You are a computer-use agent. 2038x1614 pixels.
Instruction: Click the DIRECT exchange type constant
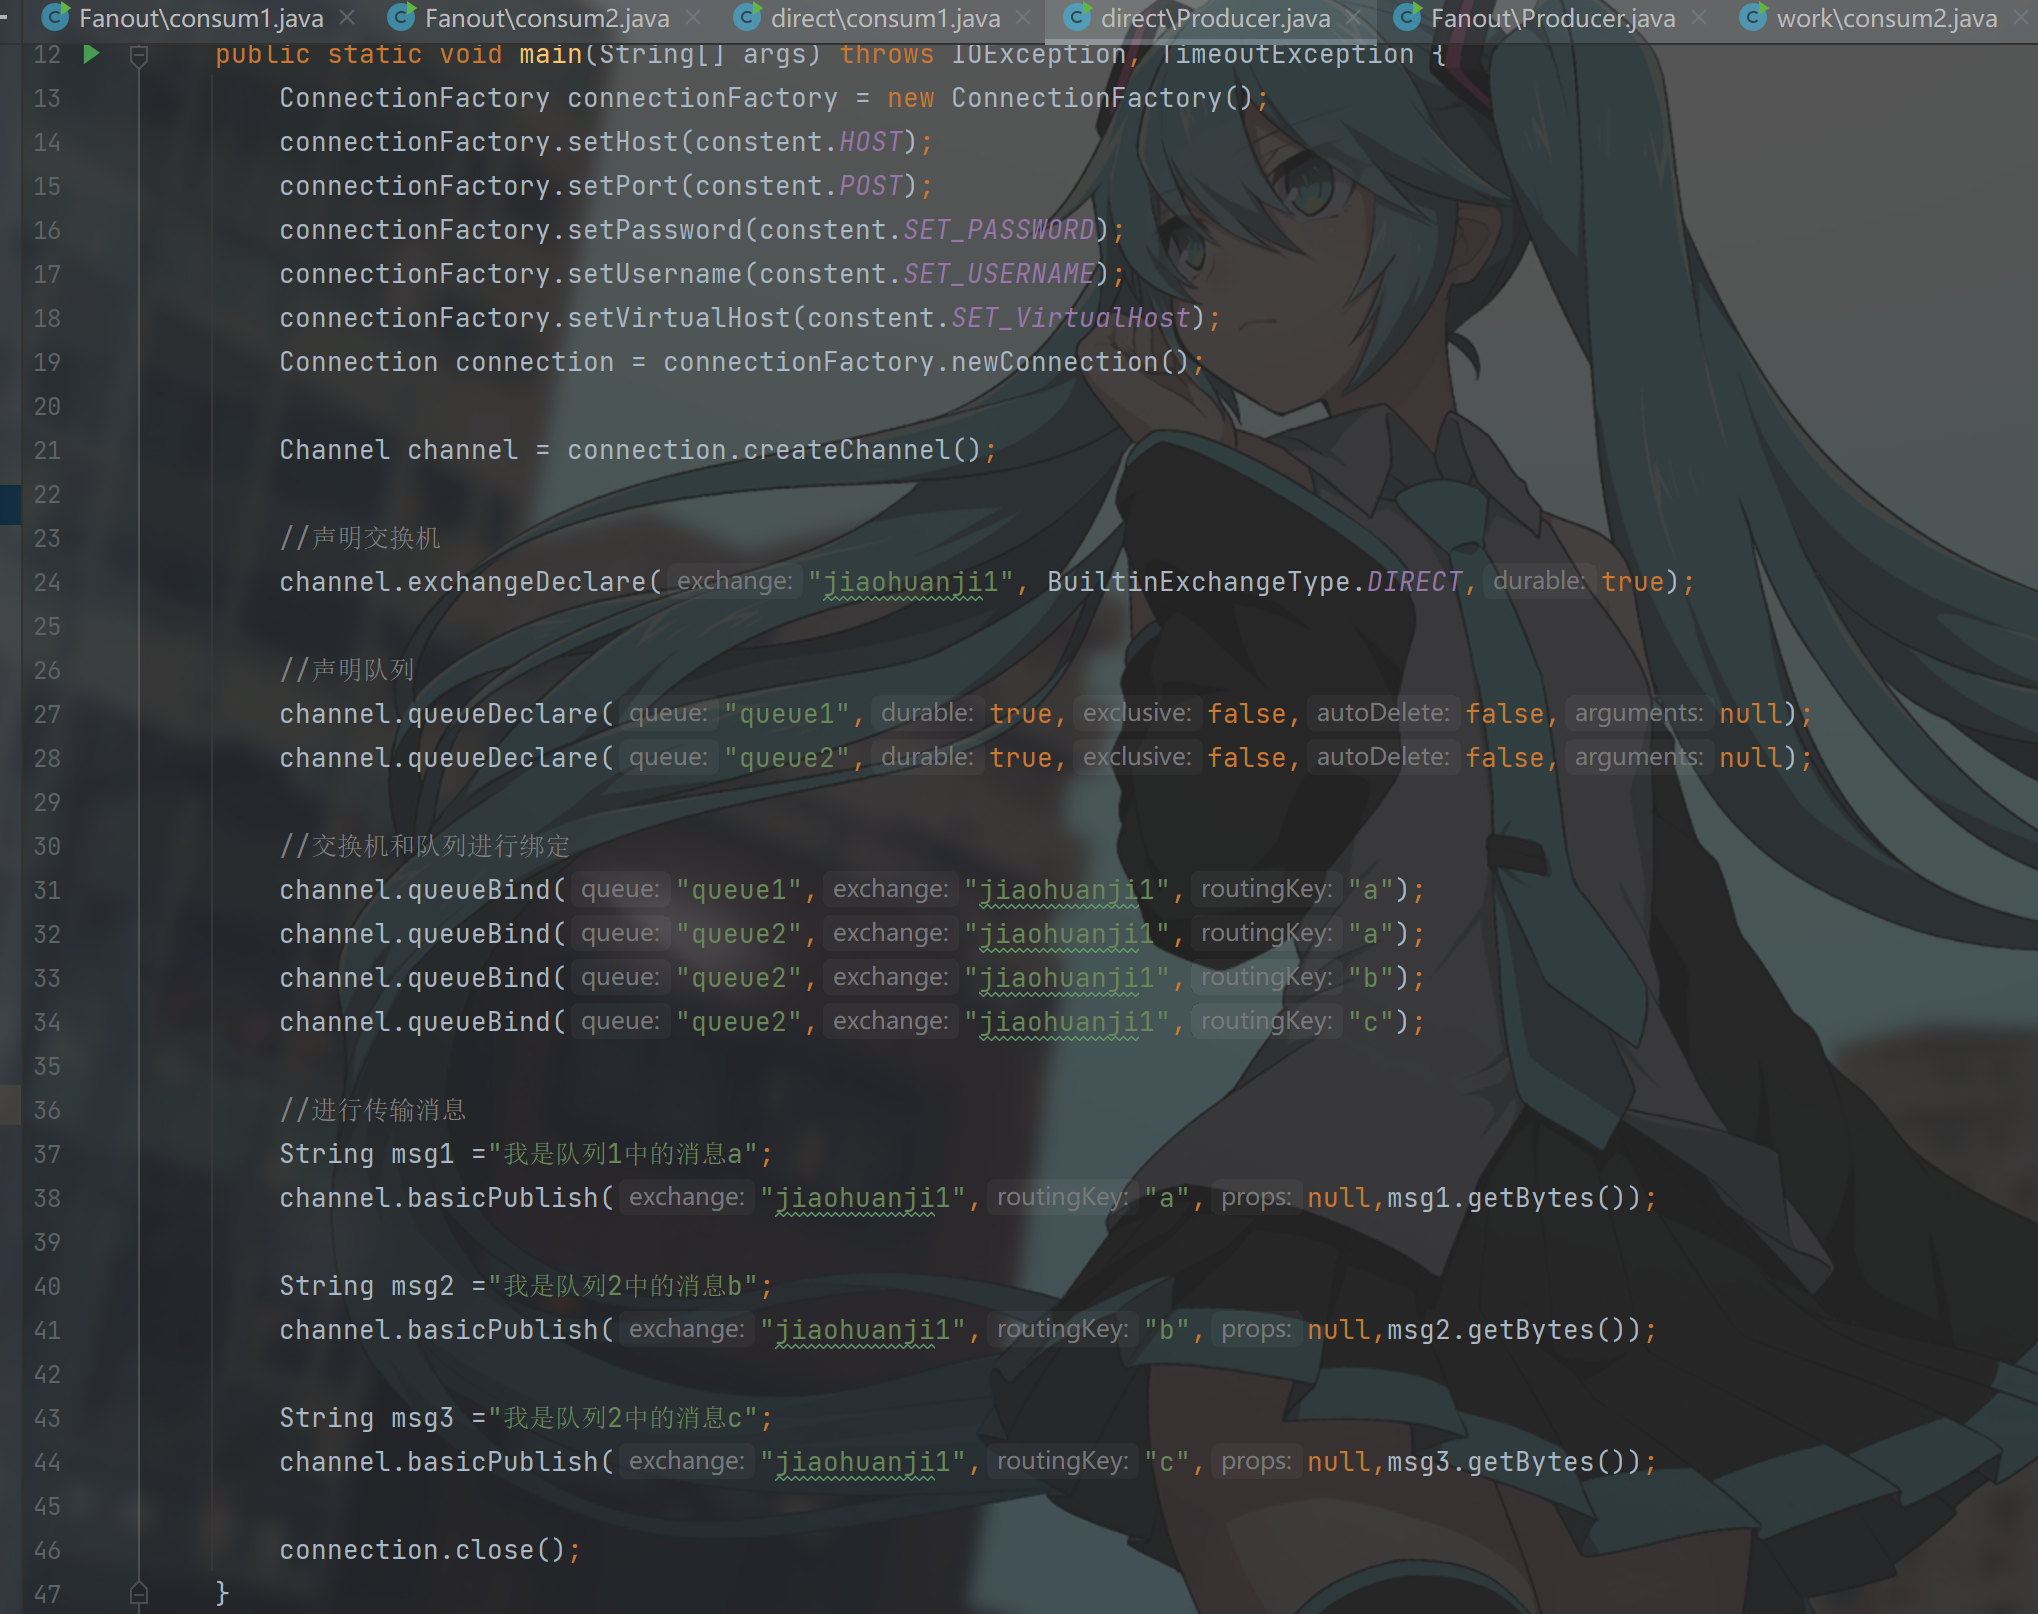tap(1415, 582)
